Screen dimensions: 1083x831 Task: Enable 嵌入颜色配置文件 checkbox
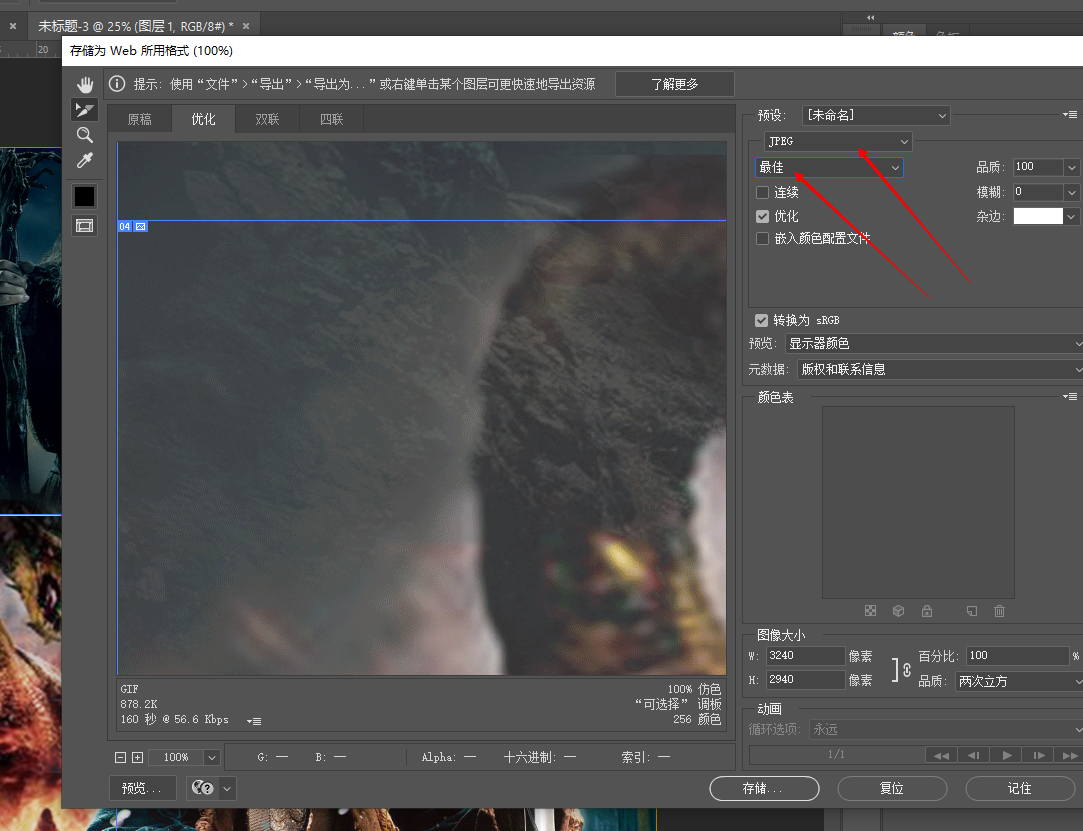click(x=763, y=238)
